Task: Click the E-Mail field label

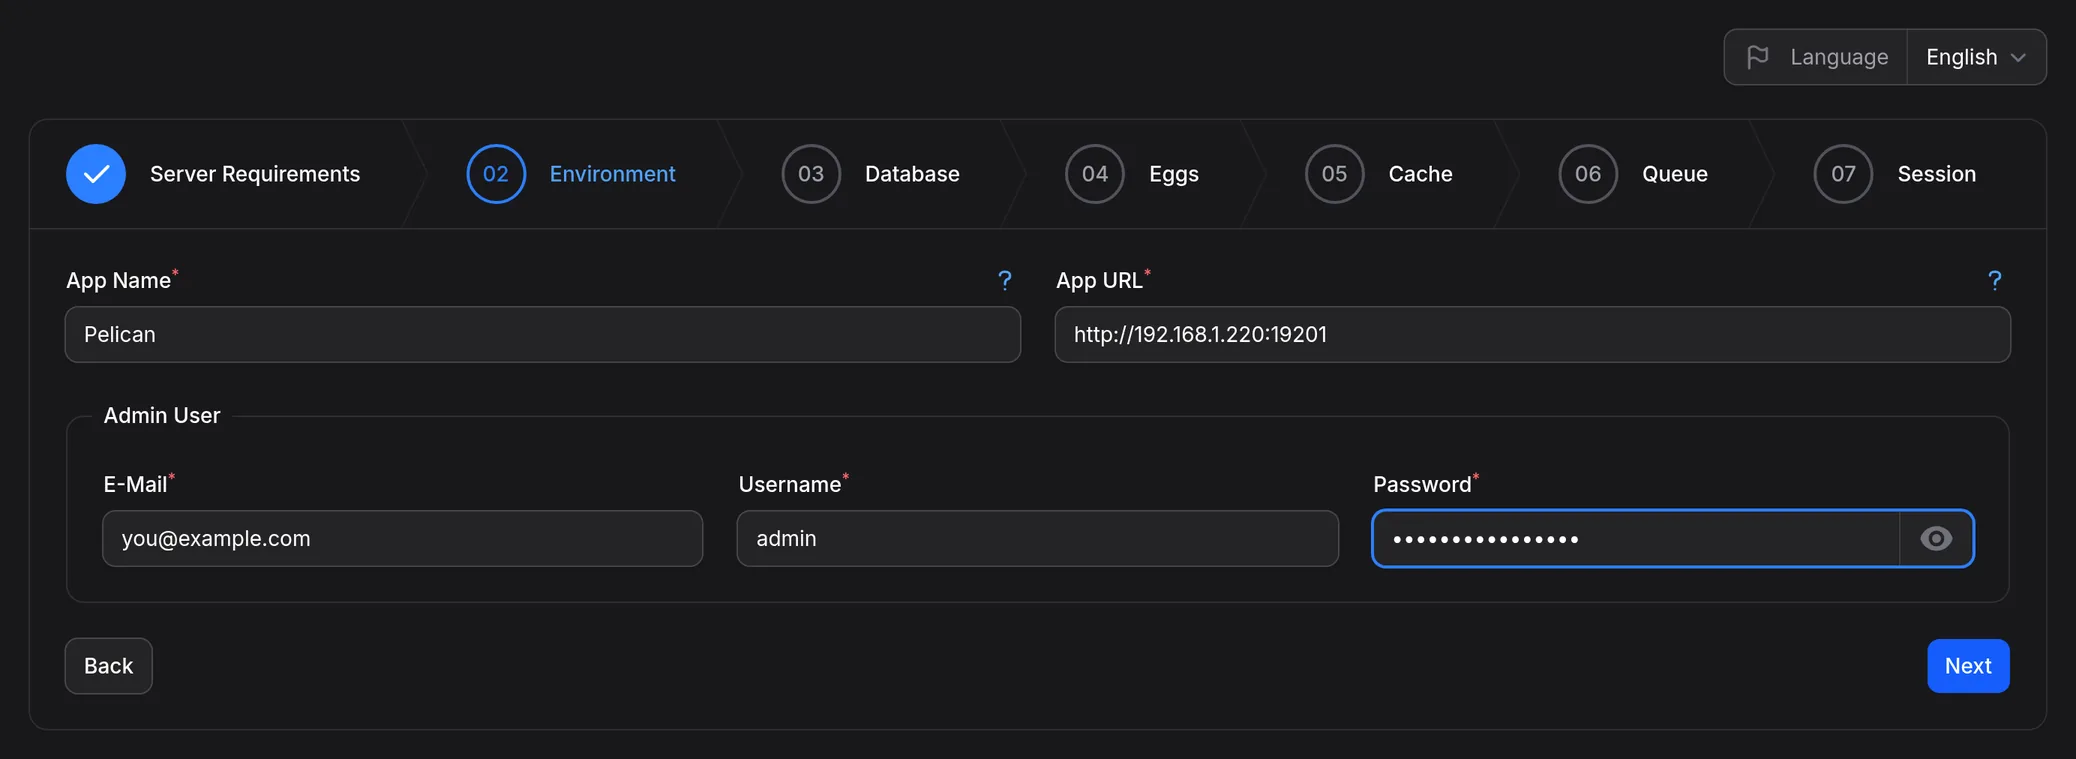Action: 135,484
